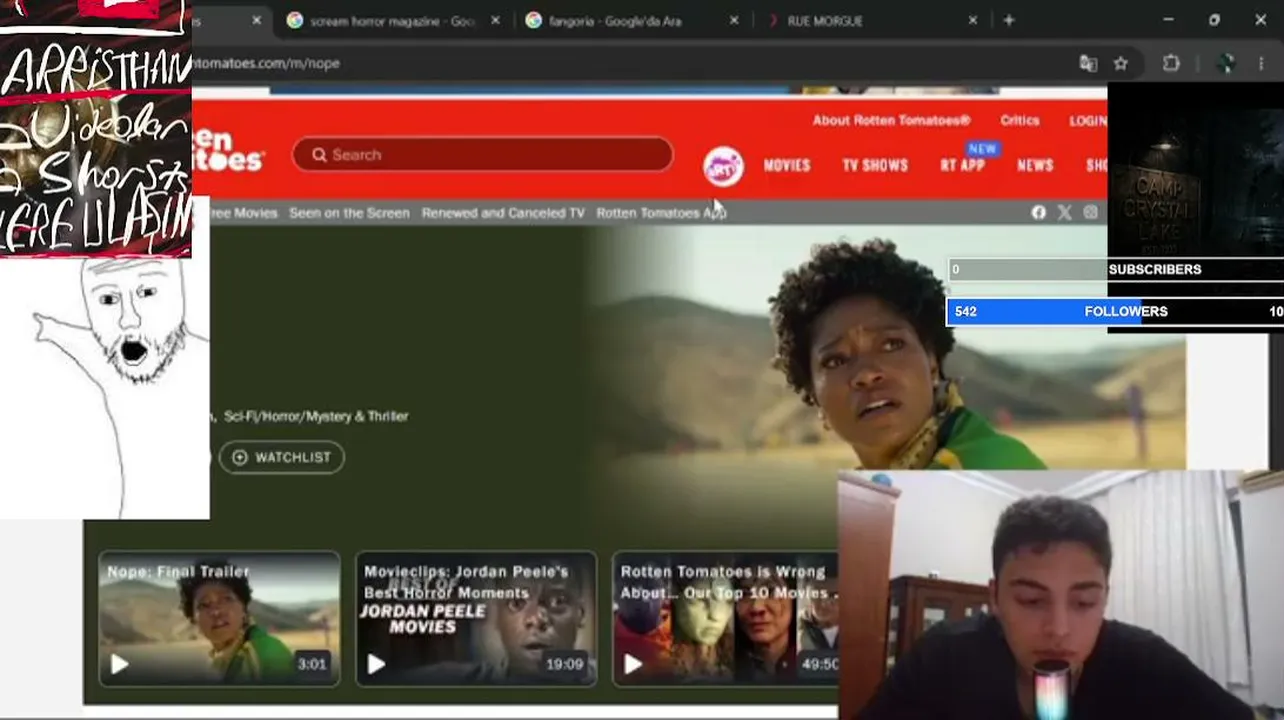Click the magnifier icon in Search box
Image resolution: width=1284 pixels, height=720 pixels.
pyautogui.click(x=319, y=155)
